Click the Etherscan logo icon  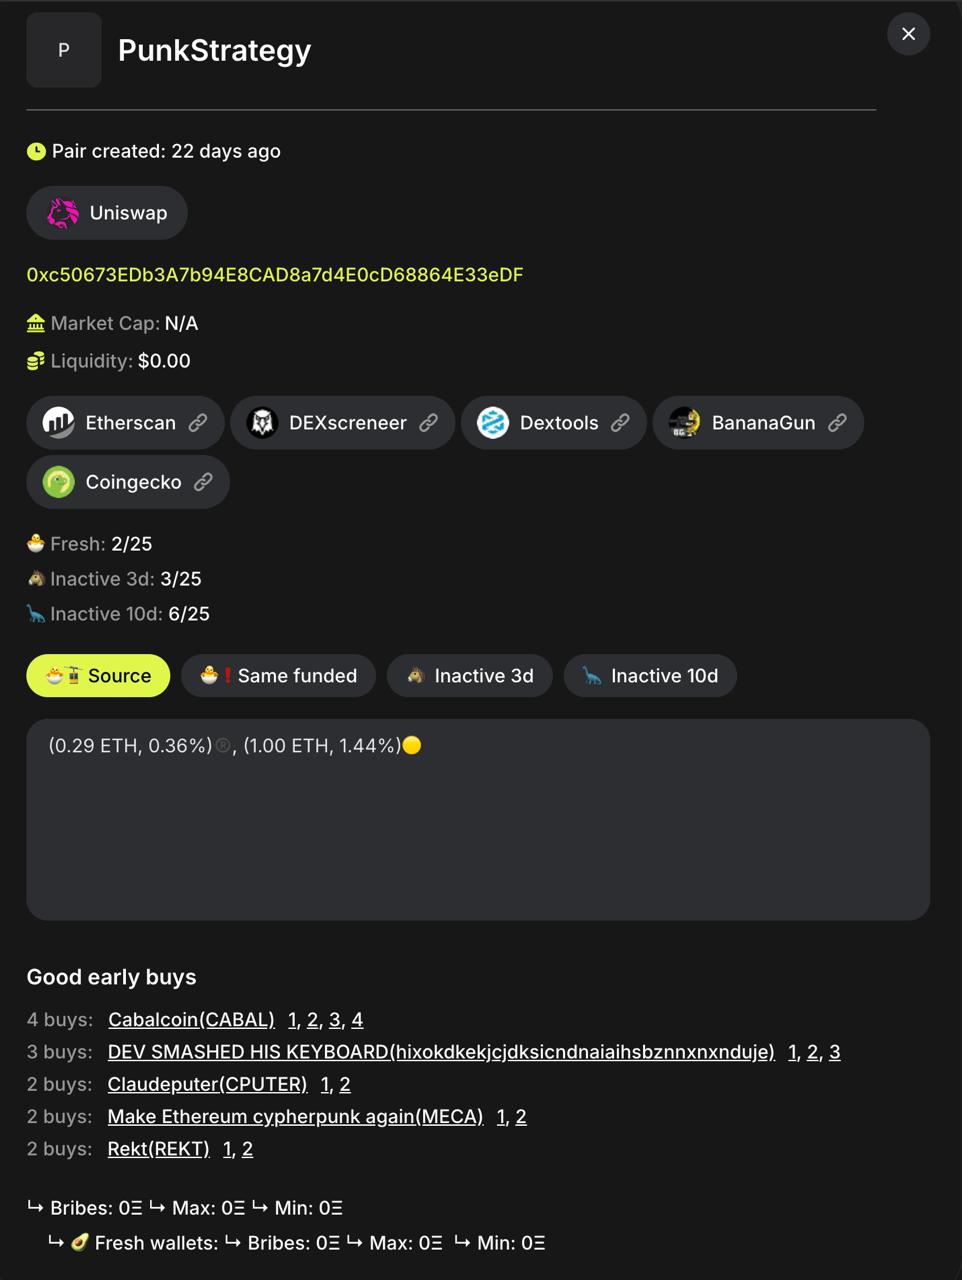click(x=59, y=423)
